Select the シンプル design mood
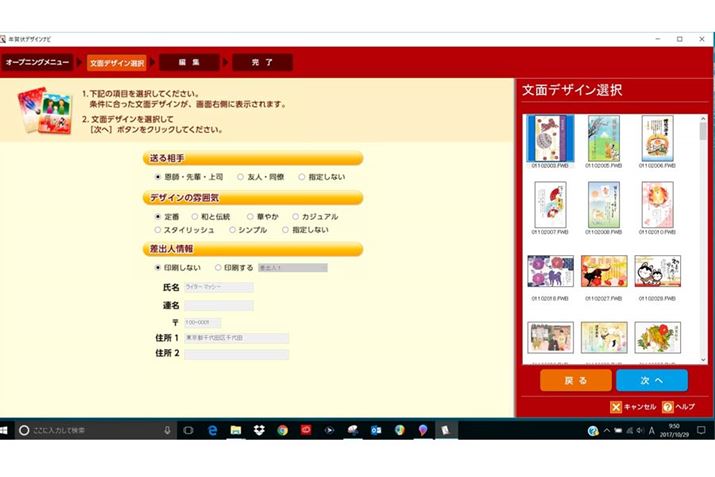The image size is (715, 477). (x=232, y=230)
